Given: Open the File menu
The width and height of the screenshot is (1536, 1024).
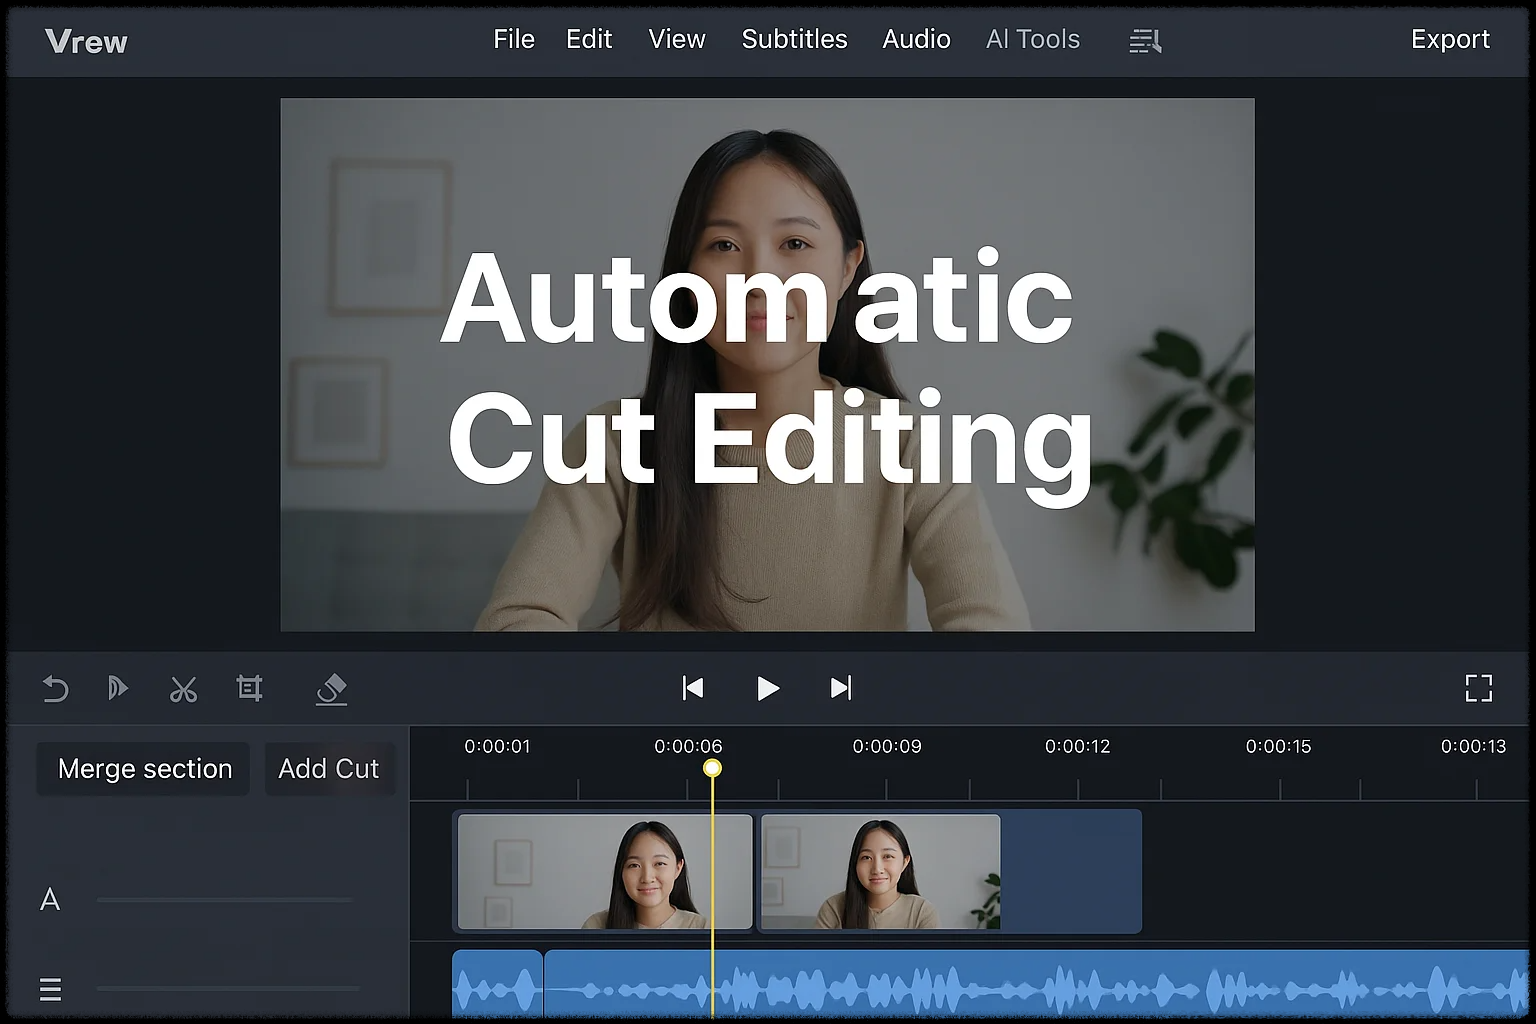Looking at the screenshot, I should pyautogui.click(x=514, y=39).
